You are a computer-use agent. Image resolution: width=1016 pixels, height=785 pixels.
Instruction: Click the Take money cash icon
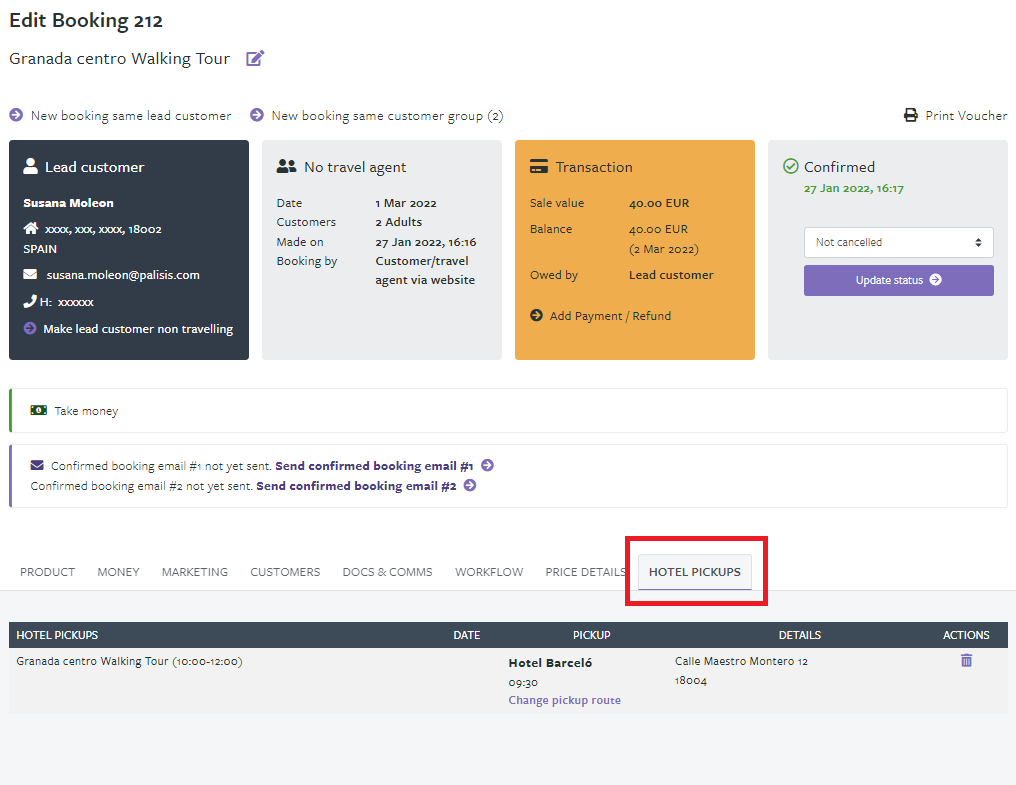click(x=39, y=410)
